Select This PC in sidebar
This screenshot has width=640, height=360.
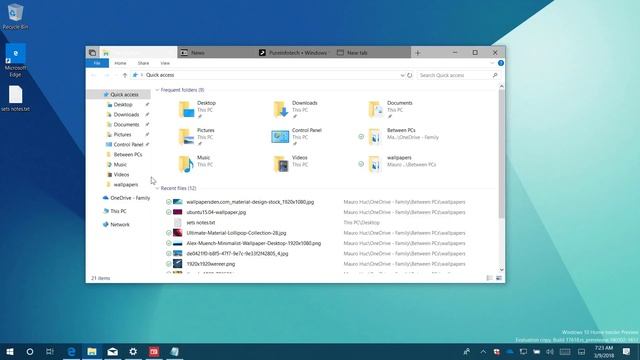click(119, 211)
